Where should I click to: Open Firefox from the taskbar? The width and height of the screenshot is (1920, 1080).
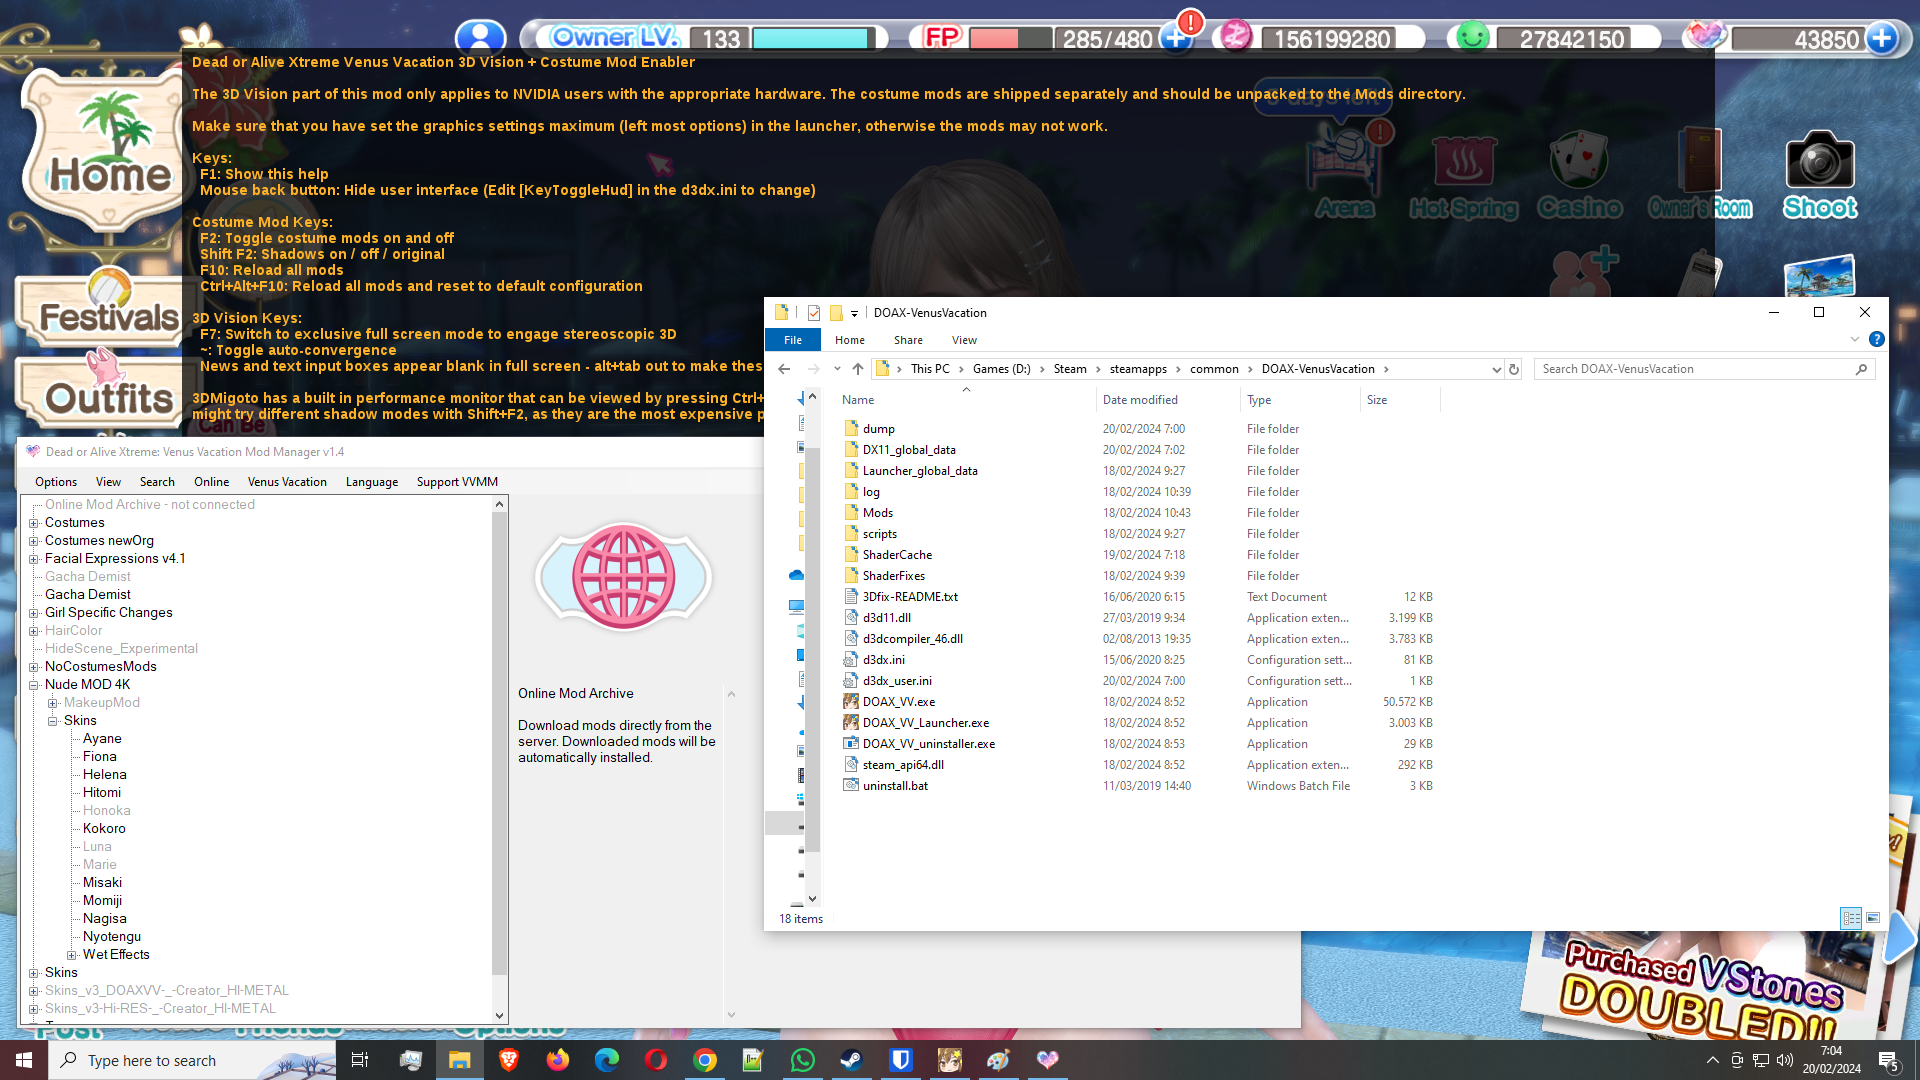click(x=558, y=1060)
